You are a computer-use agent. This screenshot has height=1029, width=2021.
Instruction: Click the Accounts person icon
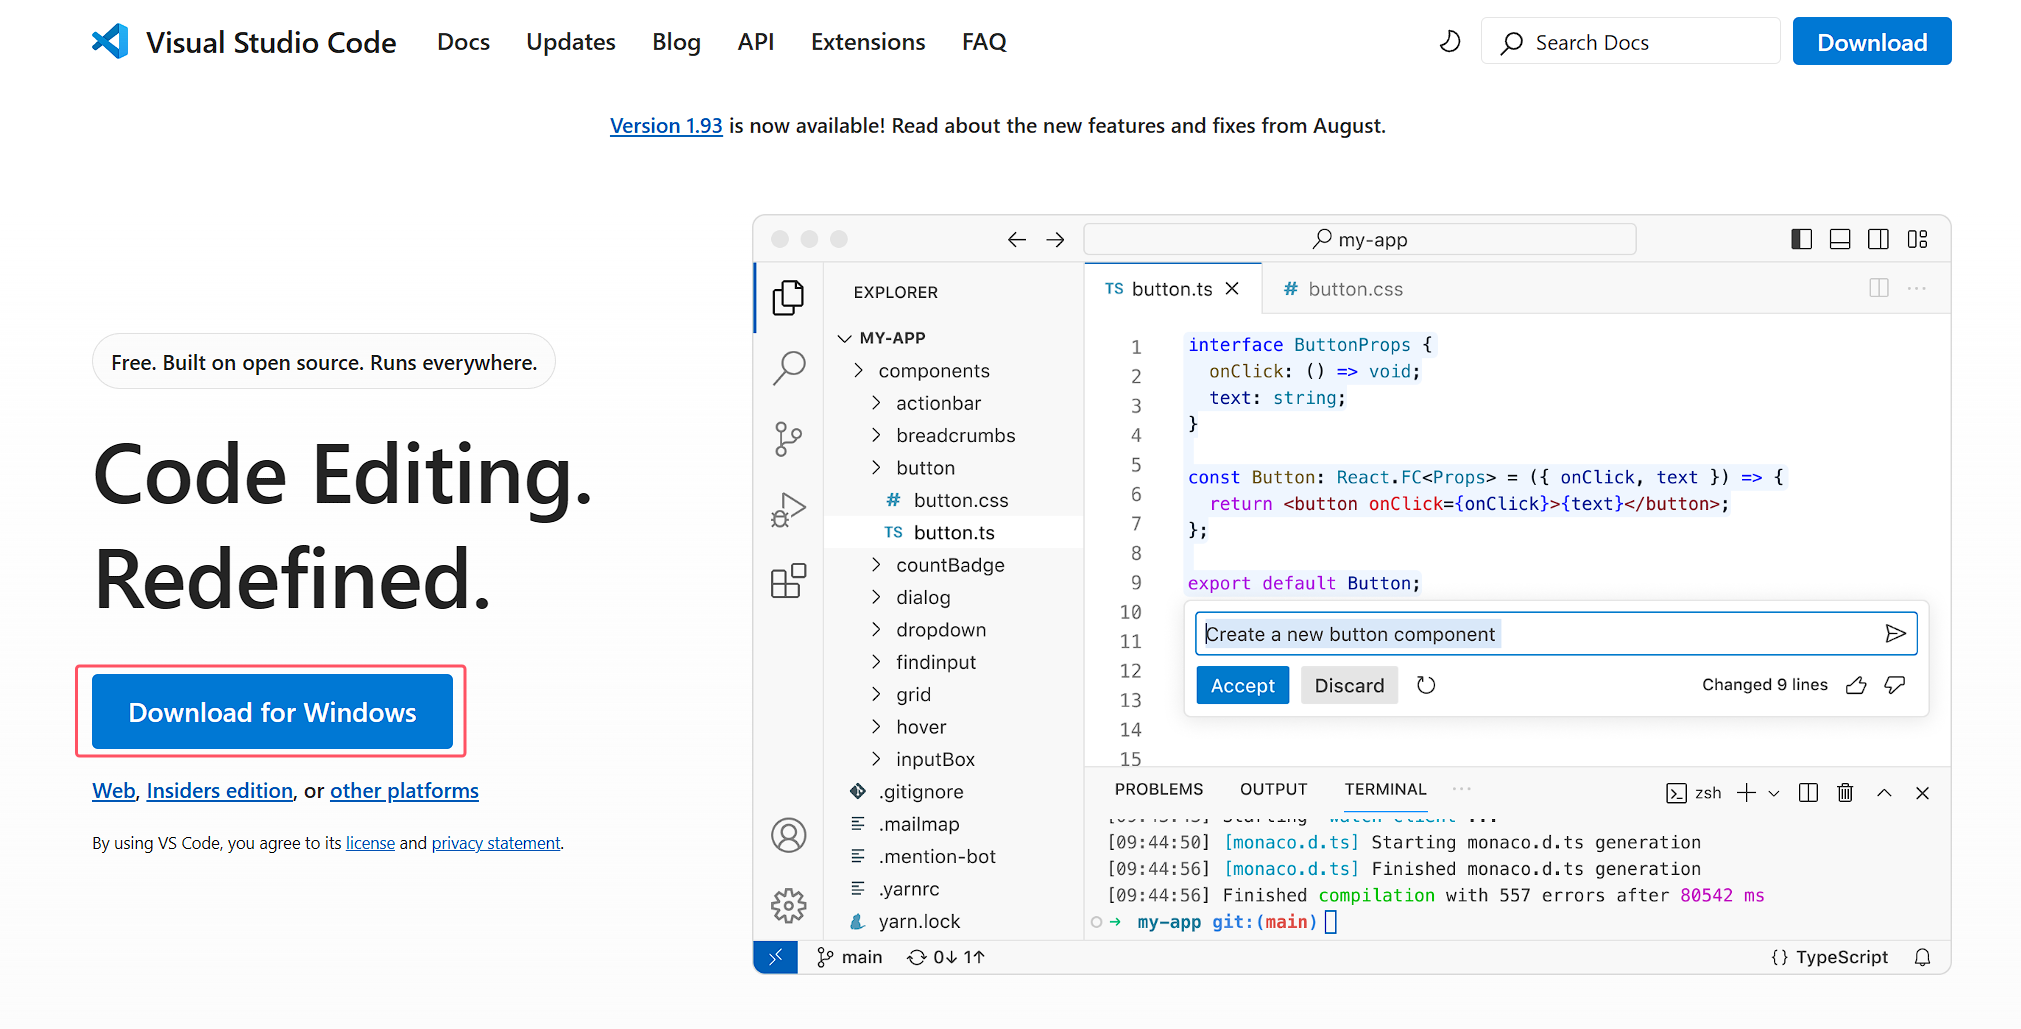788,835
